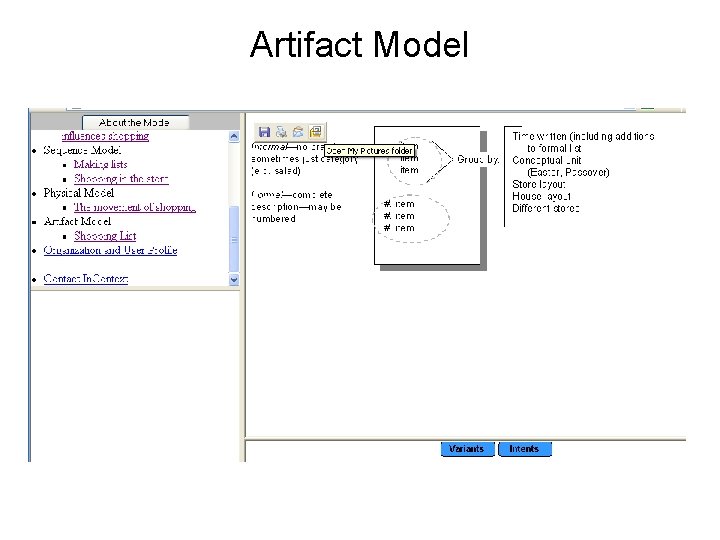Open the Making lists link
Screen dimensions: 720x540
tap(101, 164)
